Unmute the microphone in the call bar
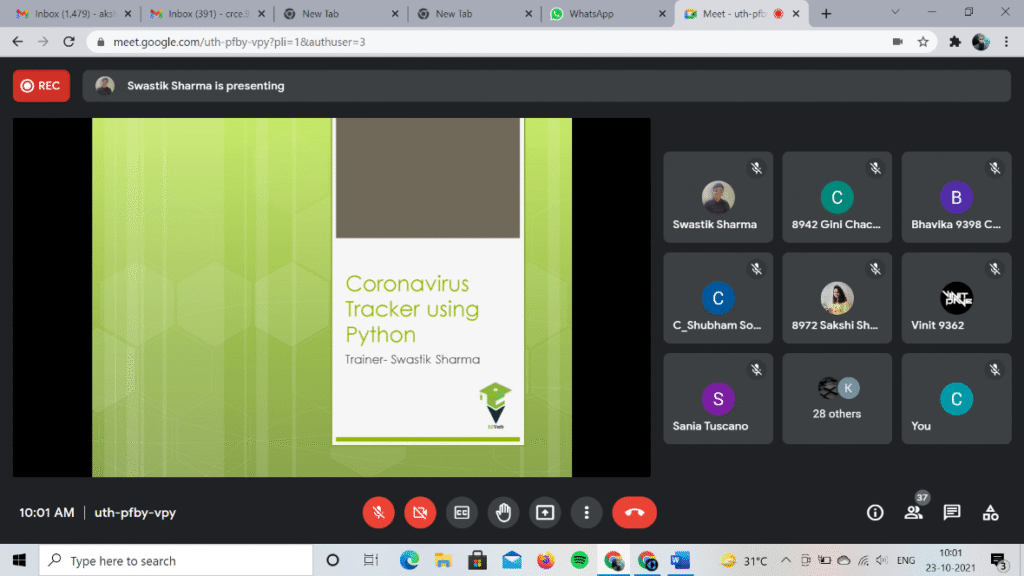The width and height of the screenshot is (1024, 576). [x=378, y=512]
